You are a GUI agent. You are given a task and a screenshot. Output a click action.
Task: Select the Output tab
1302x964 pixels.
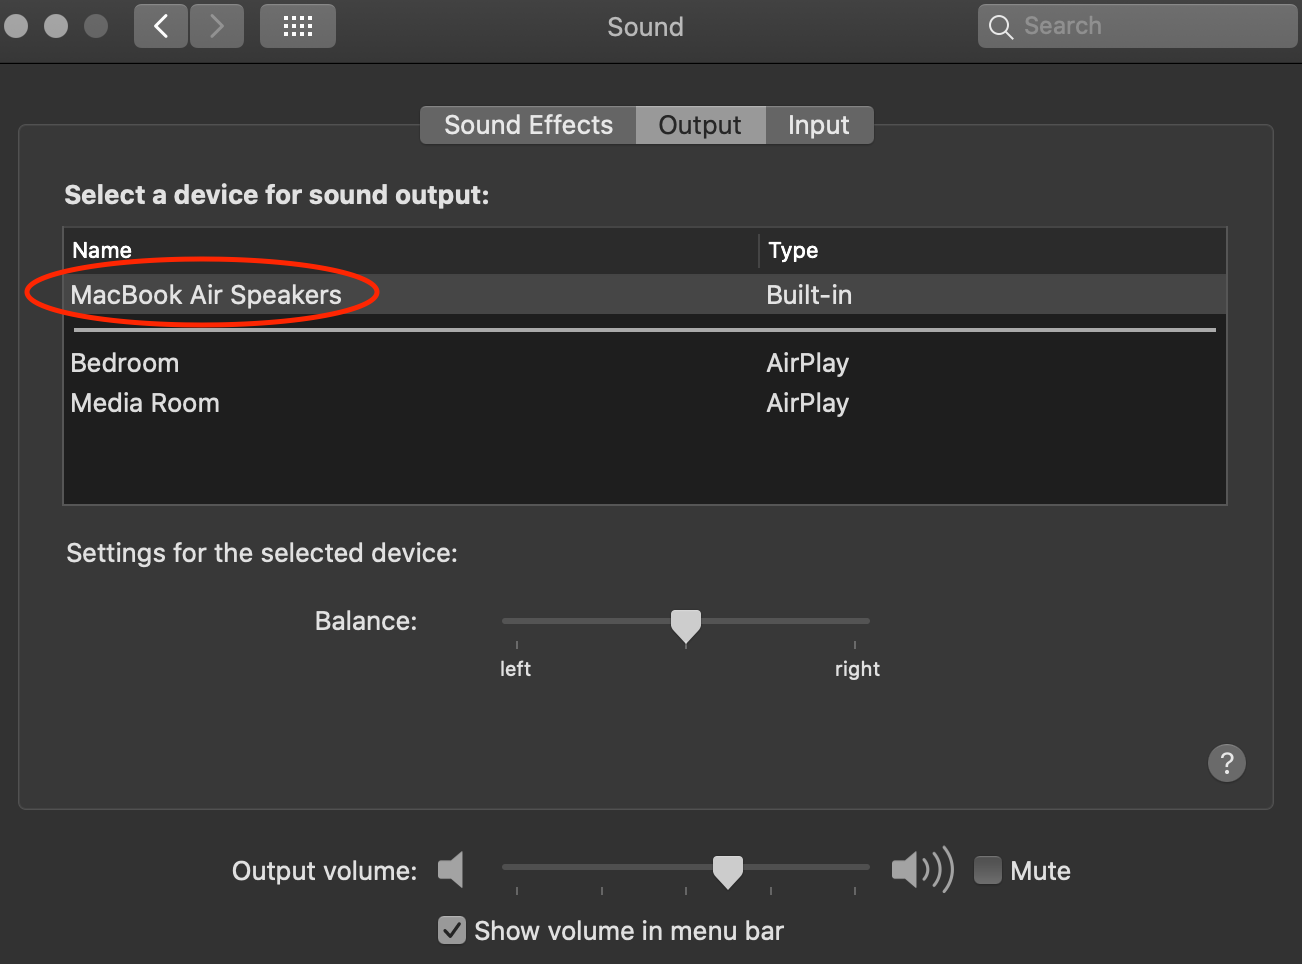[x=700, y=124]
